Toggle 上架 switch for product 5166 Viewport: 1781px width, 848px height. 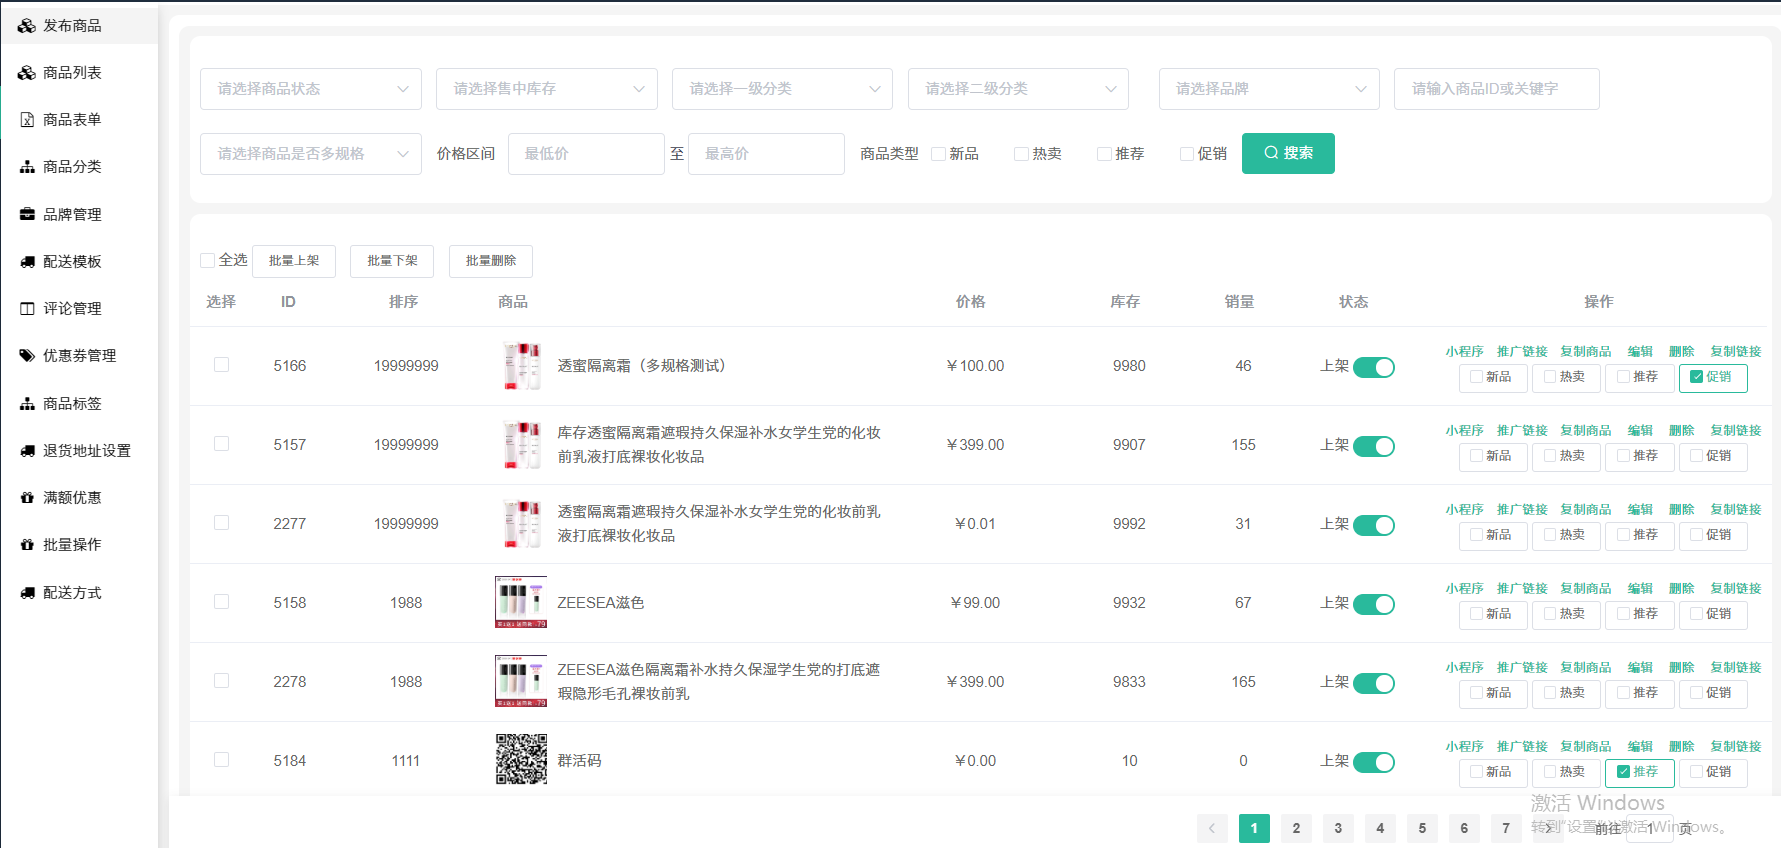pos(1373,367)
